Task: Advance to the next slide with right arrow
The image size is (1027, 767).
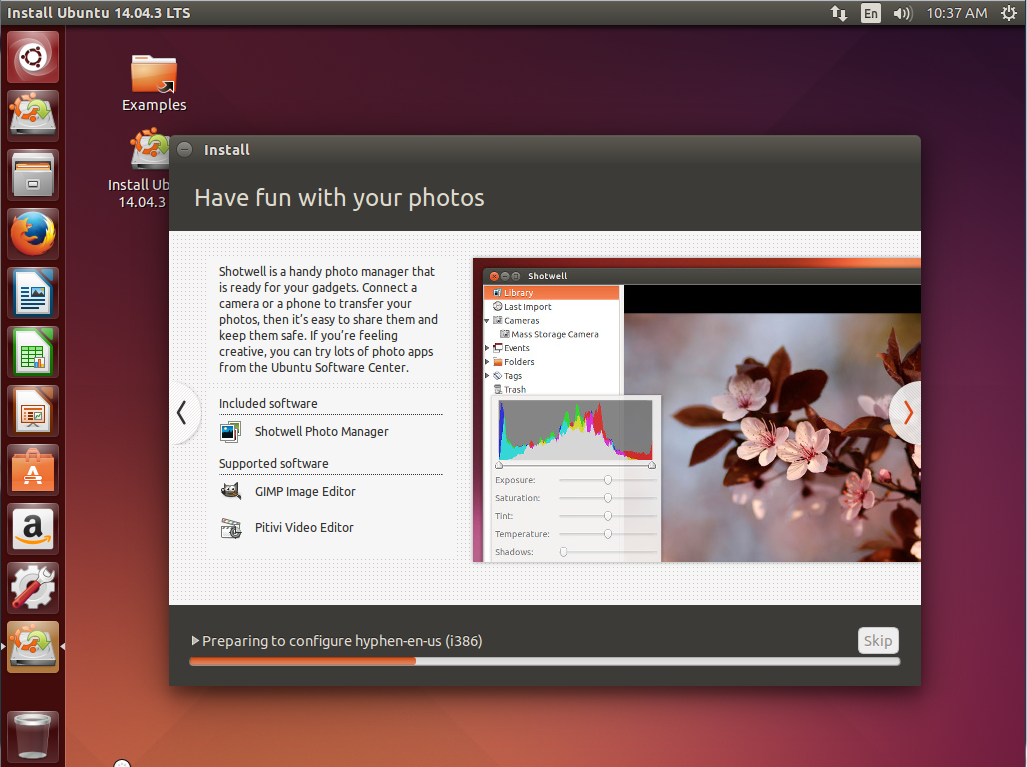Action: pos(907,413)
